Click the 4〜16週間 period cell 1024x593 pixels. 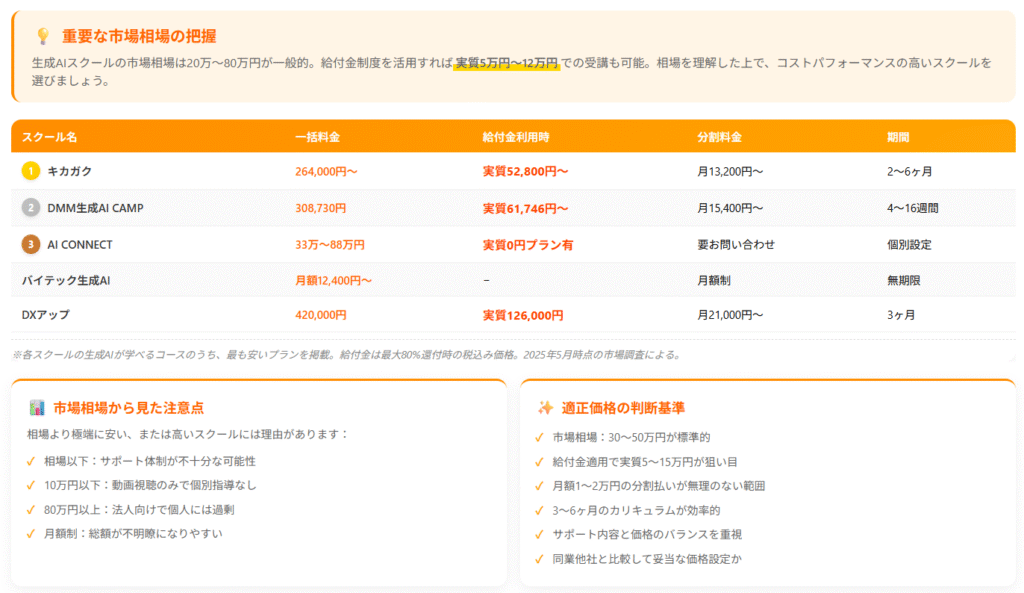(x=912, y=208)
